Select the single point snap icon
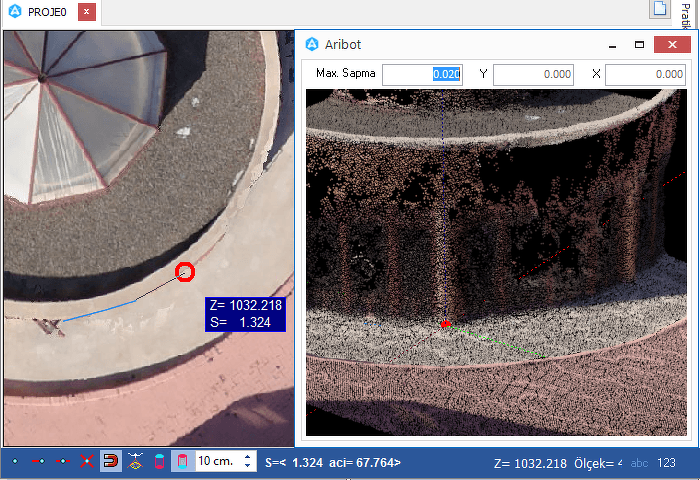The width and height of the screenshot is (700, 480). click(14, 462)
